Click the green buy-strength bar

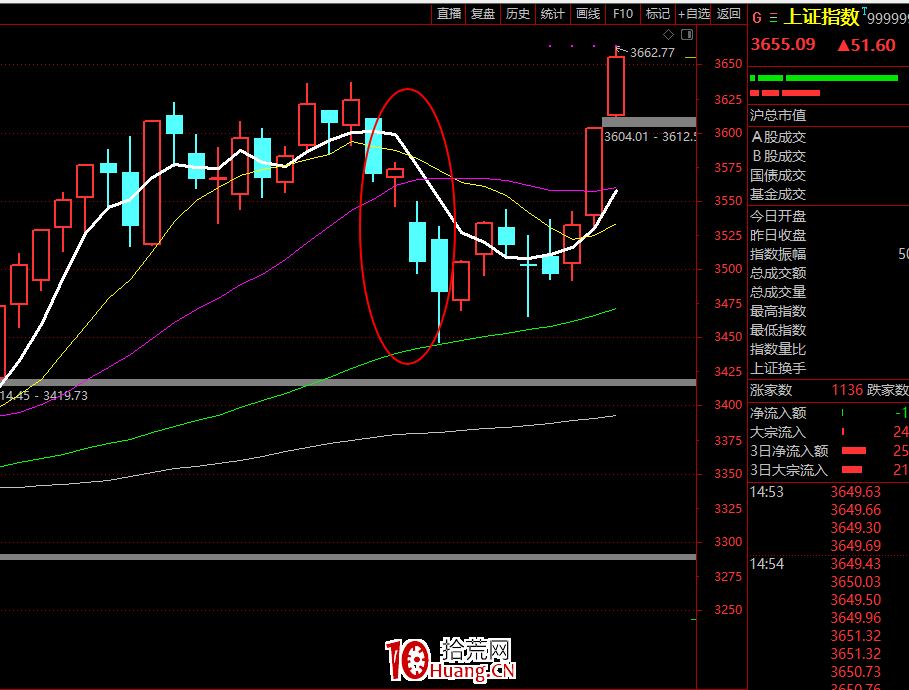(824, 78)
